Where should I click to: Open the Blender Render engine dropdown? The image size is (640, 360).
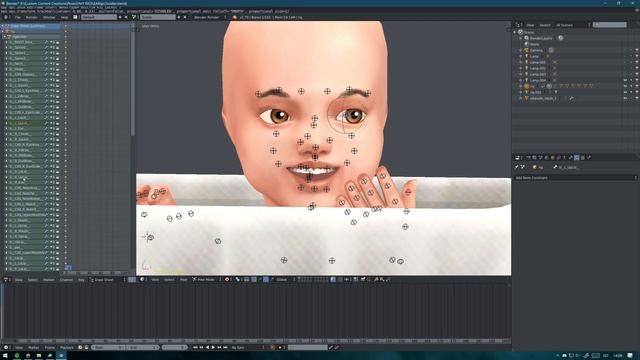[x=209, y=17]
